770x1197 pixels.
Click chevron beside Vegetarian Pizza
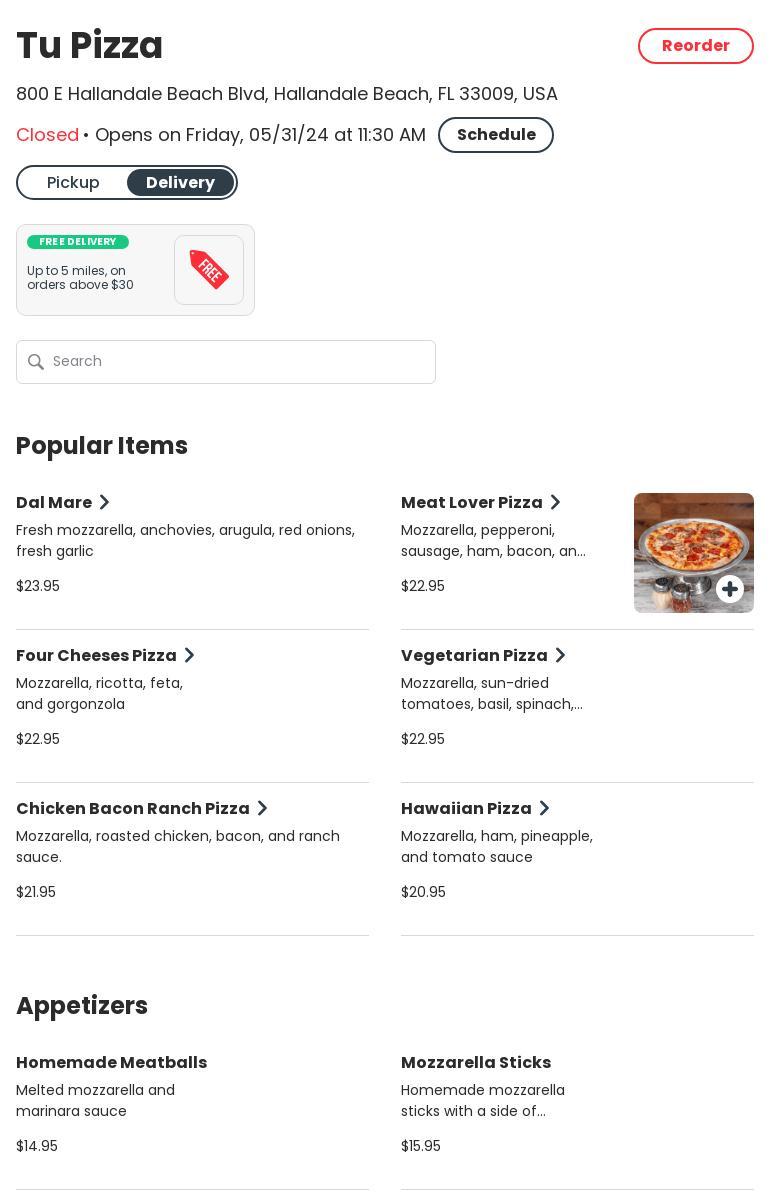pyautogui.click(x=560, y=655)
